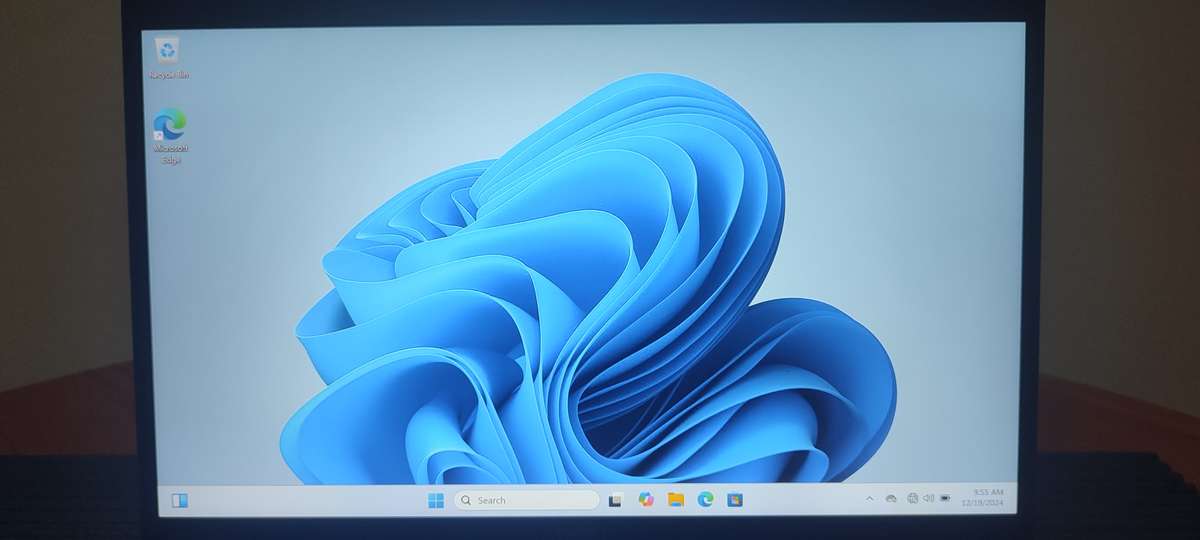This screenshot has width=1200, height=540.
Task: Open the Widgets panel from taskbar
Action: (x=180, y=500)
